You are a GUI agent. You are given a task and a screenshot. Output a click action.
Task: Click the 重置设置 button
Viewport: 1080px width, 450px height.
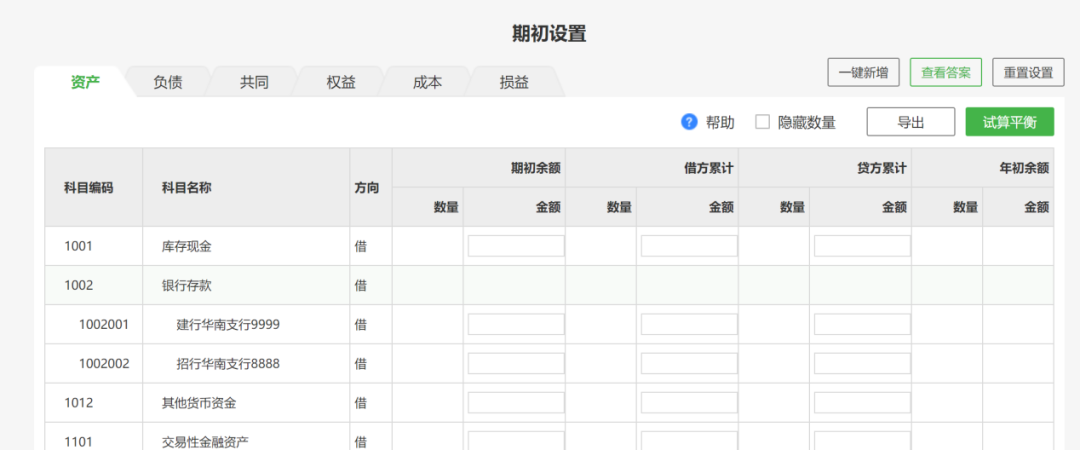1028,72
